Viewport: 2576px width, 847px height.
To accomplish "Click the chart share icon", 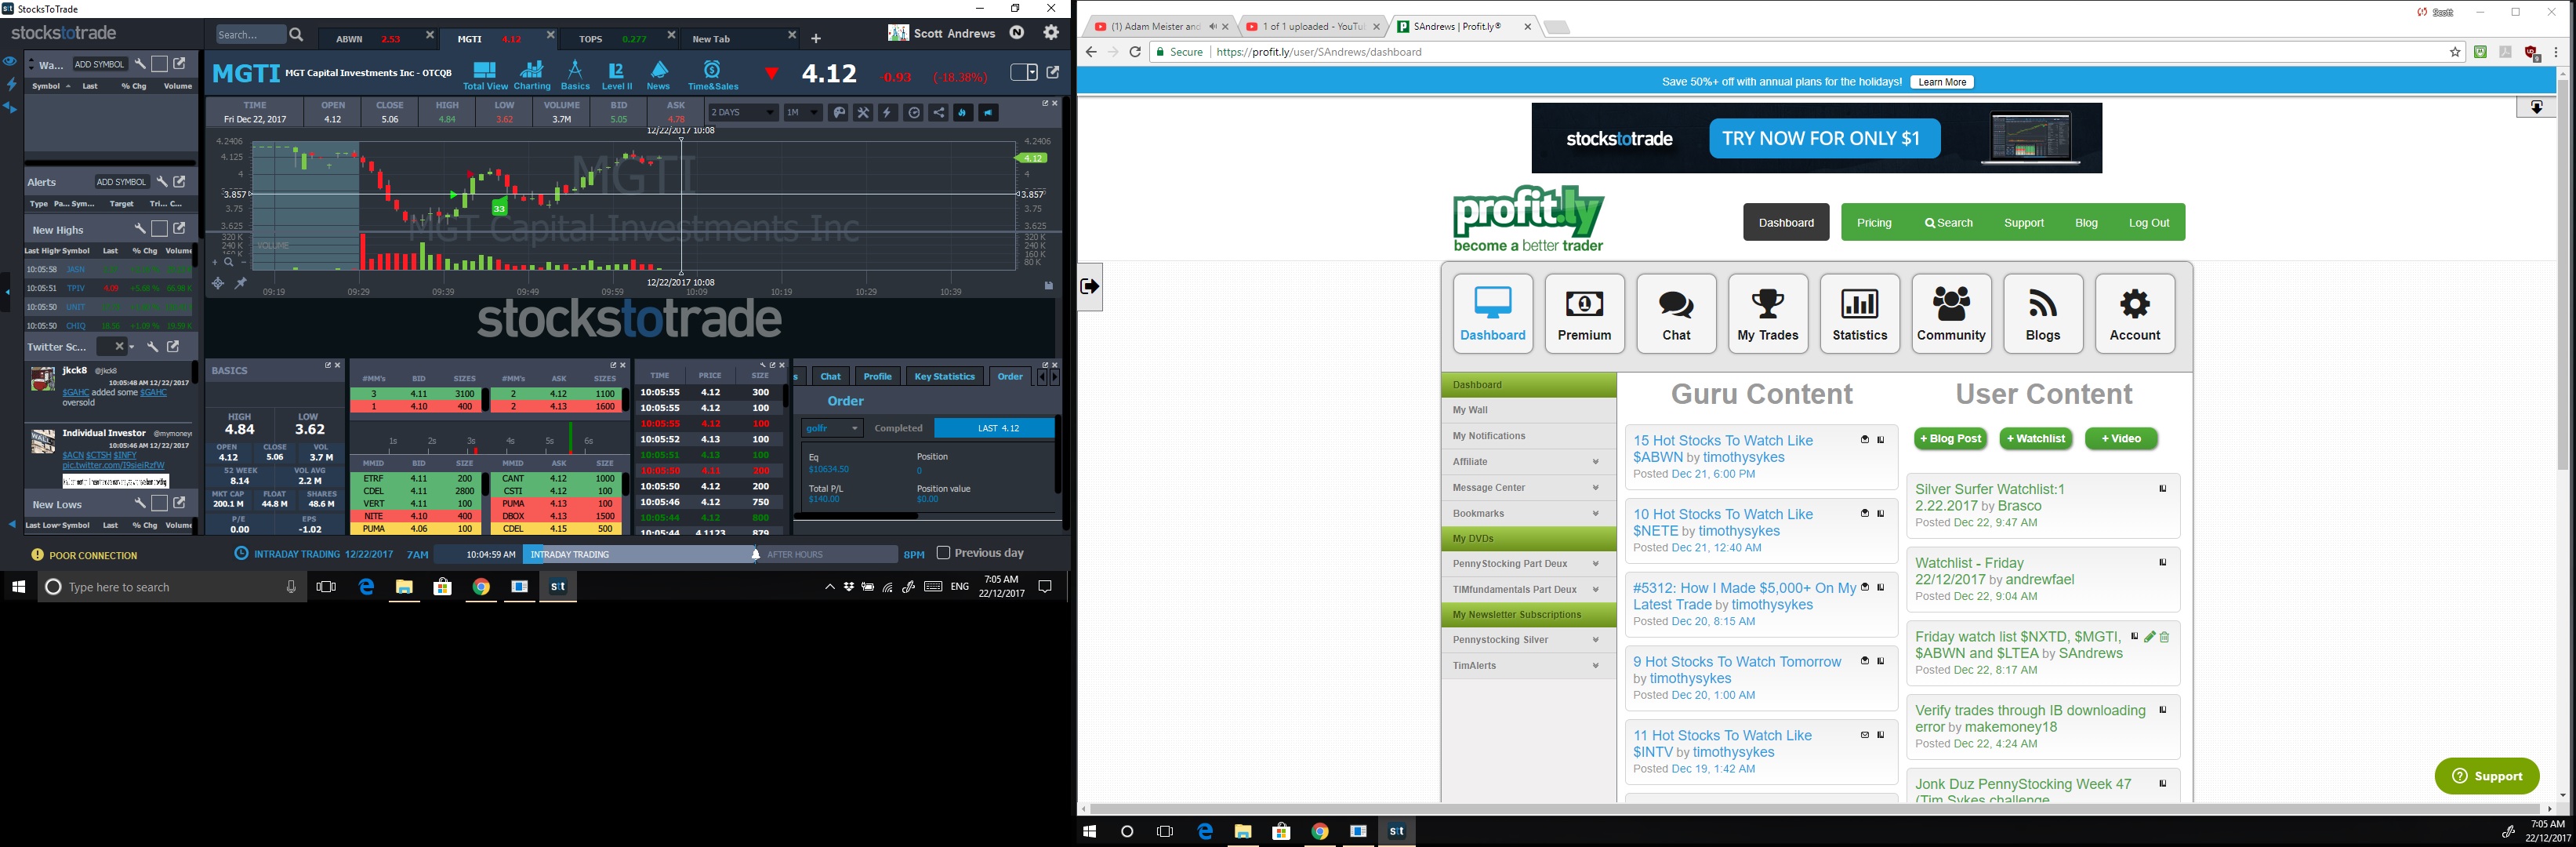I will click(x=938, y=113).
